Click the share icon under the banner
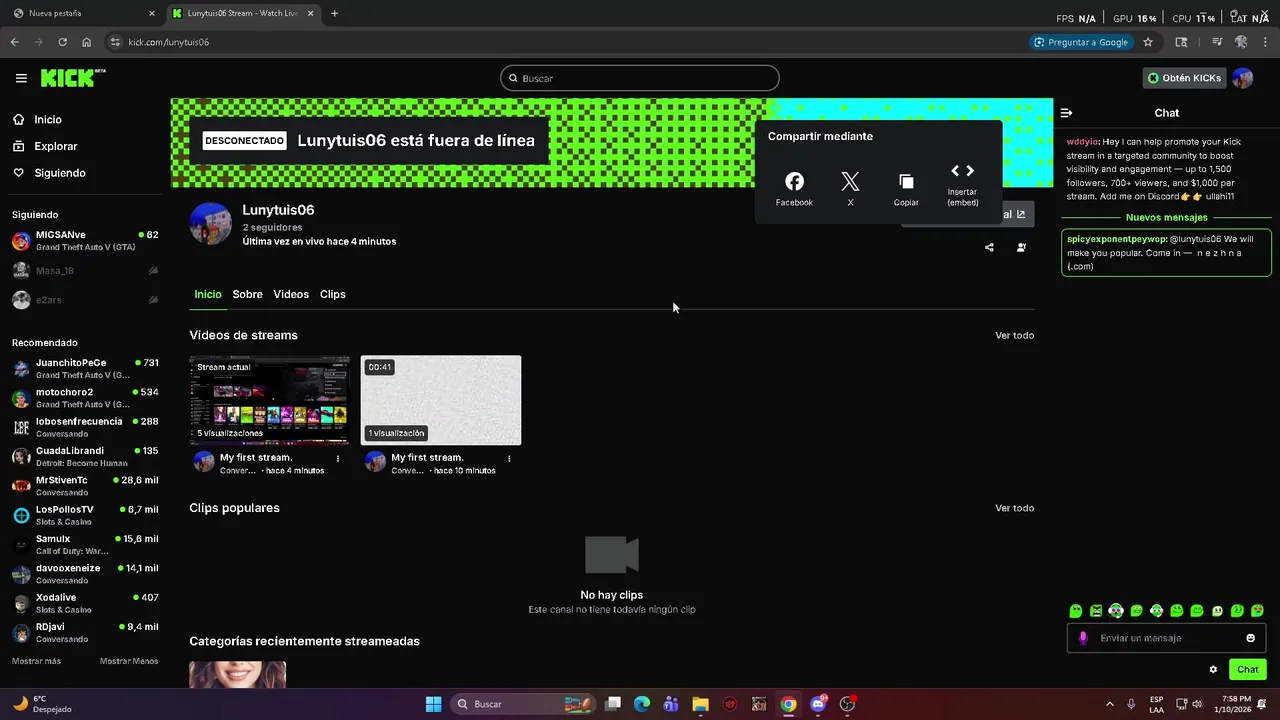The image size is (1280, 720). (989, 247)
